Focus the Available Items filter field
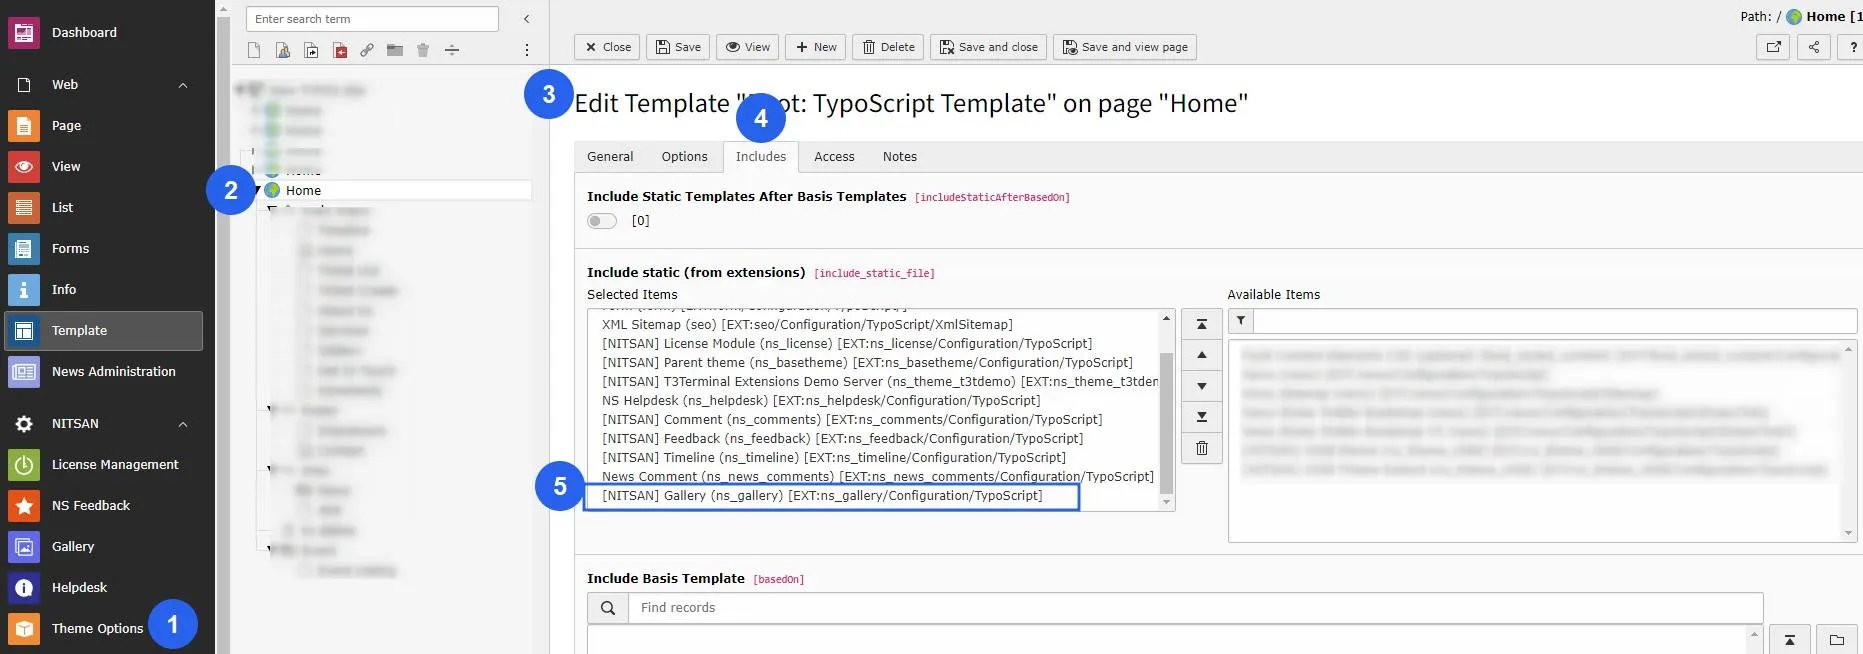Viewport: 1863px width, 654px height. [1555, 321]
